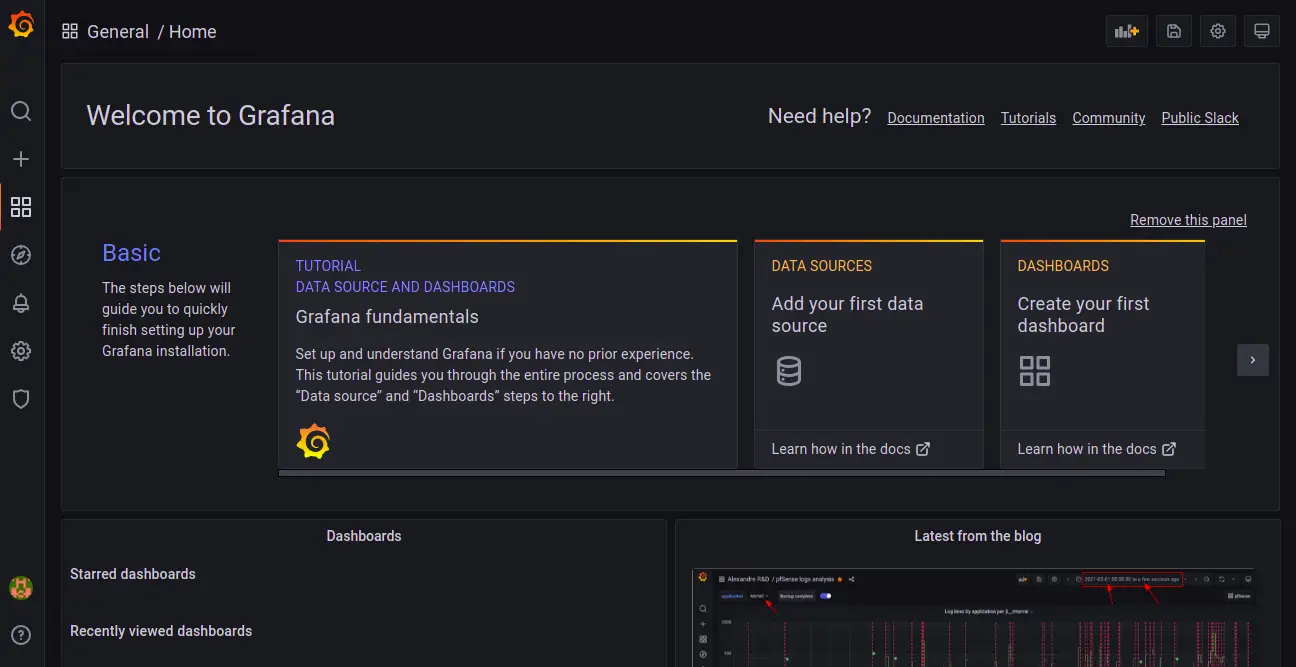This screenshot has width=1296, height=667.
Task: Open the Search dashboards icon
Action: click(x=21, y=111)
